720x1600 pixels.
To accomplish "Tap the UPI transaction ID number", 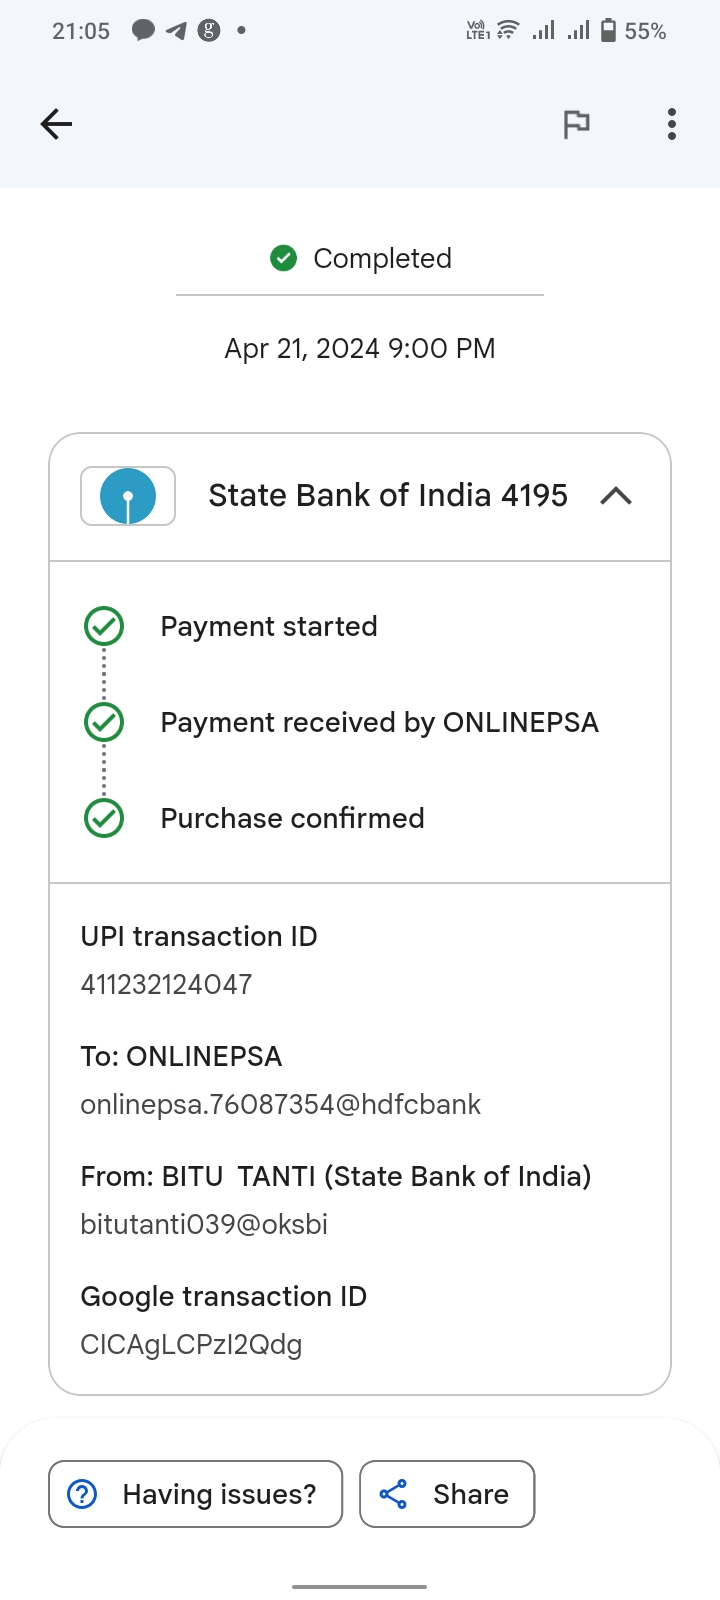I will pos(166,984).
